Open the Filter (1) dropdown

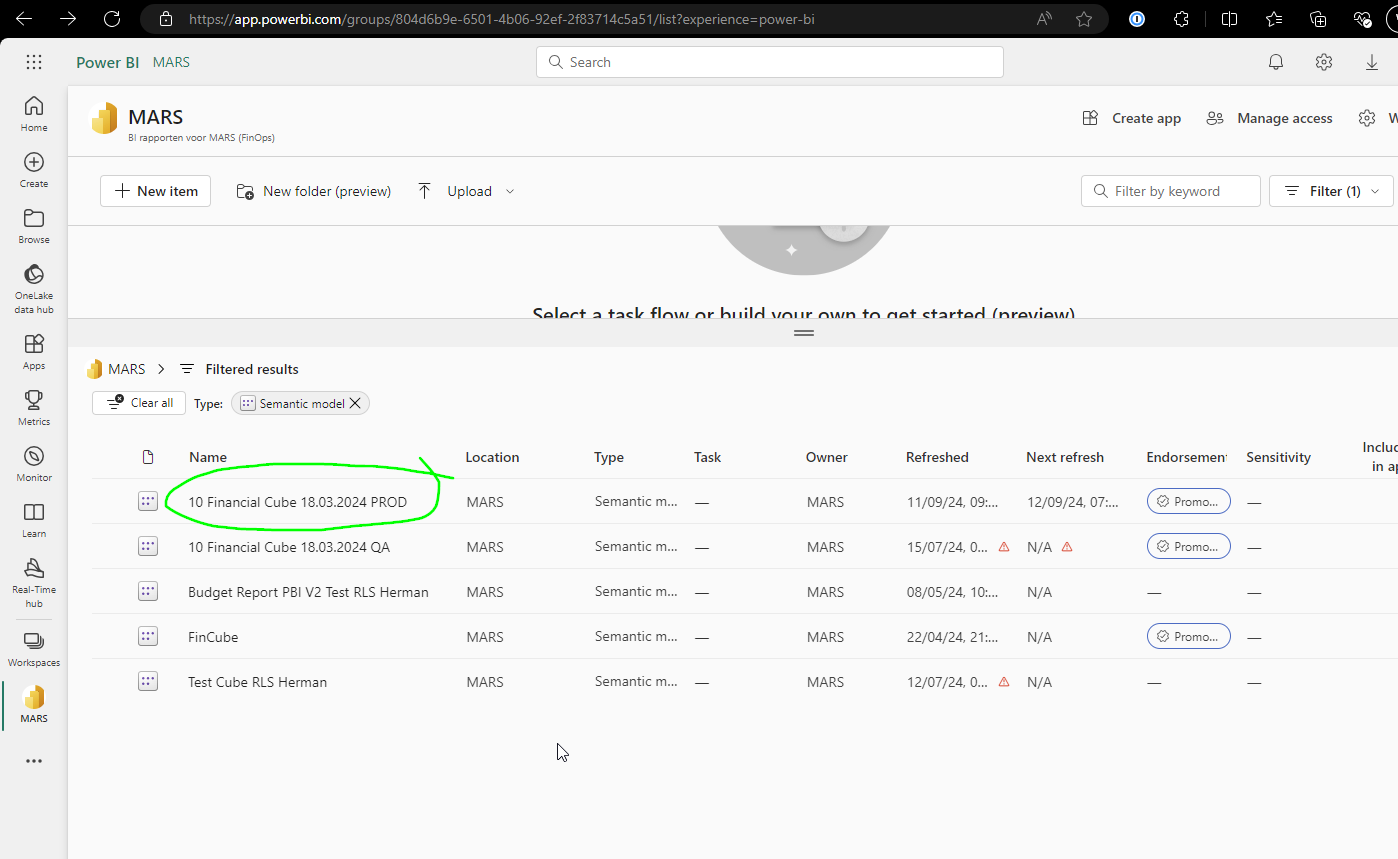[1331, 191]
